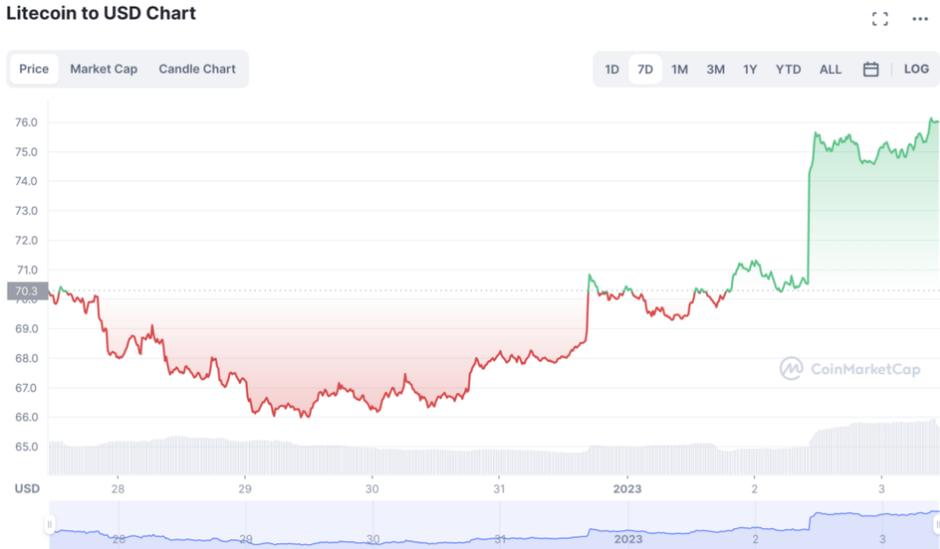
Task: Switch to the Candle Chart tab
Action: (x=197, y=69)
